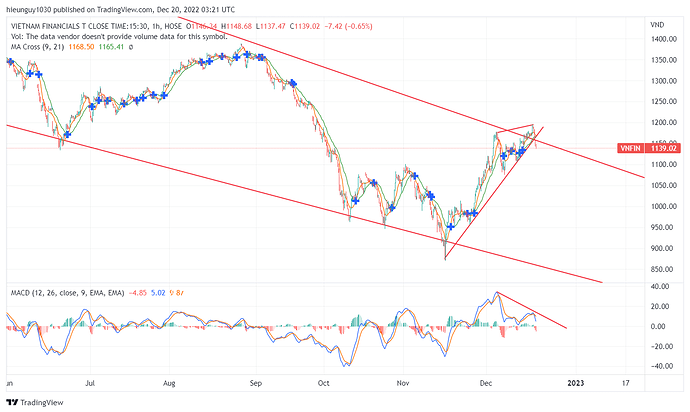The height and width of the screenshot is (412, 690).
Task: Click the published on TradingView.com header text
Action: (121, 9)
